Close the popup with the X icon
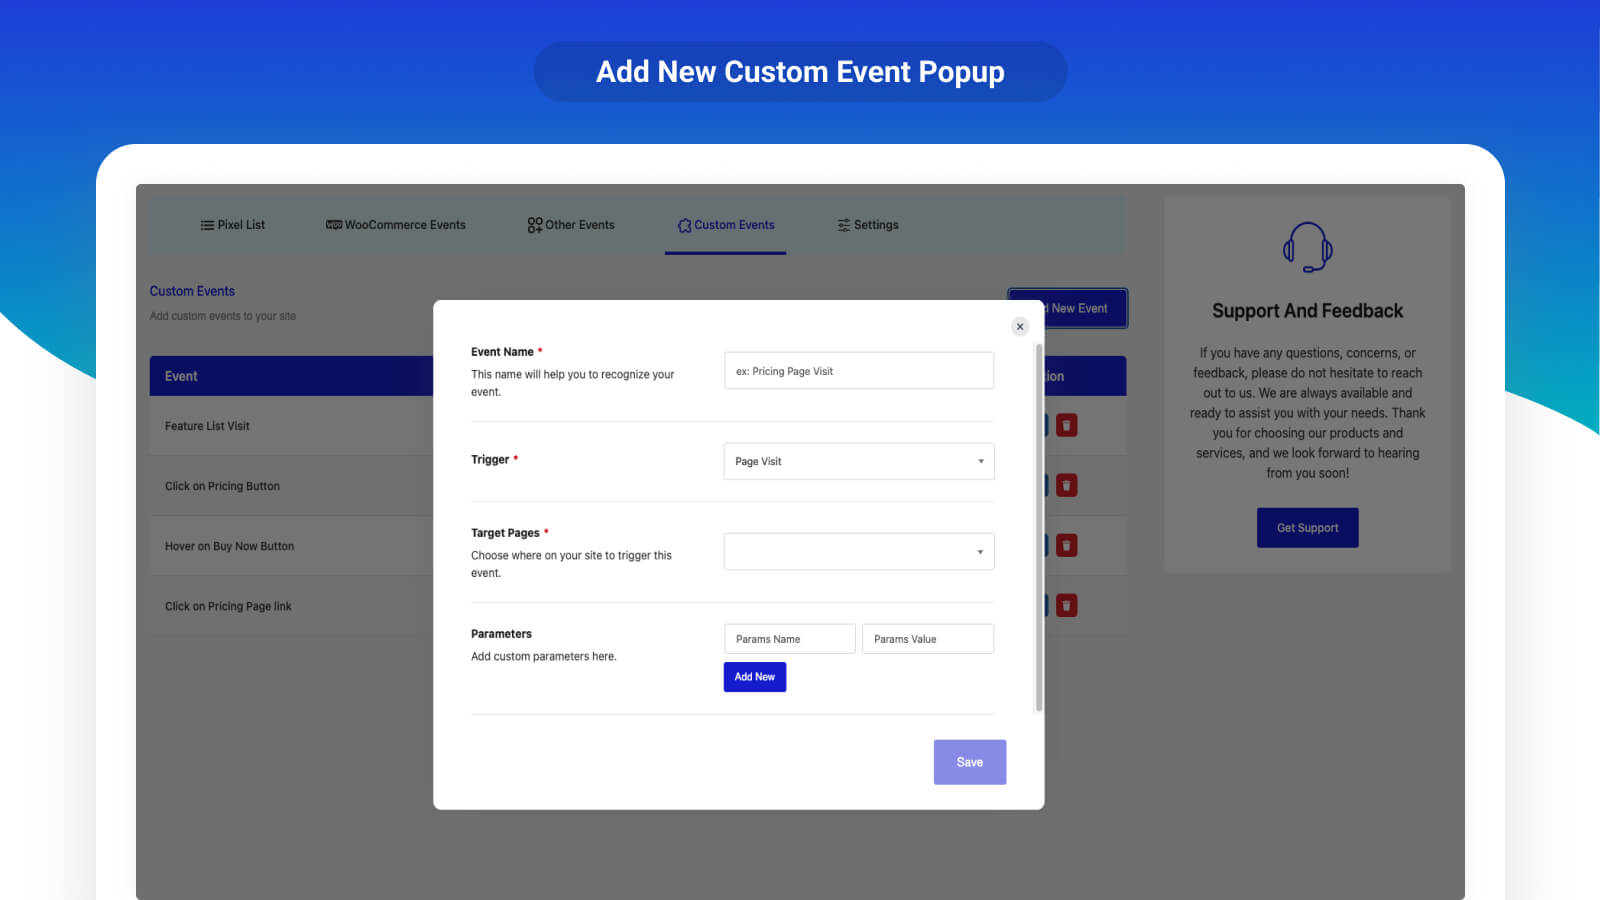The height and width of the screenshot is (900, 1600). click(x=1020, y=327)
